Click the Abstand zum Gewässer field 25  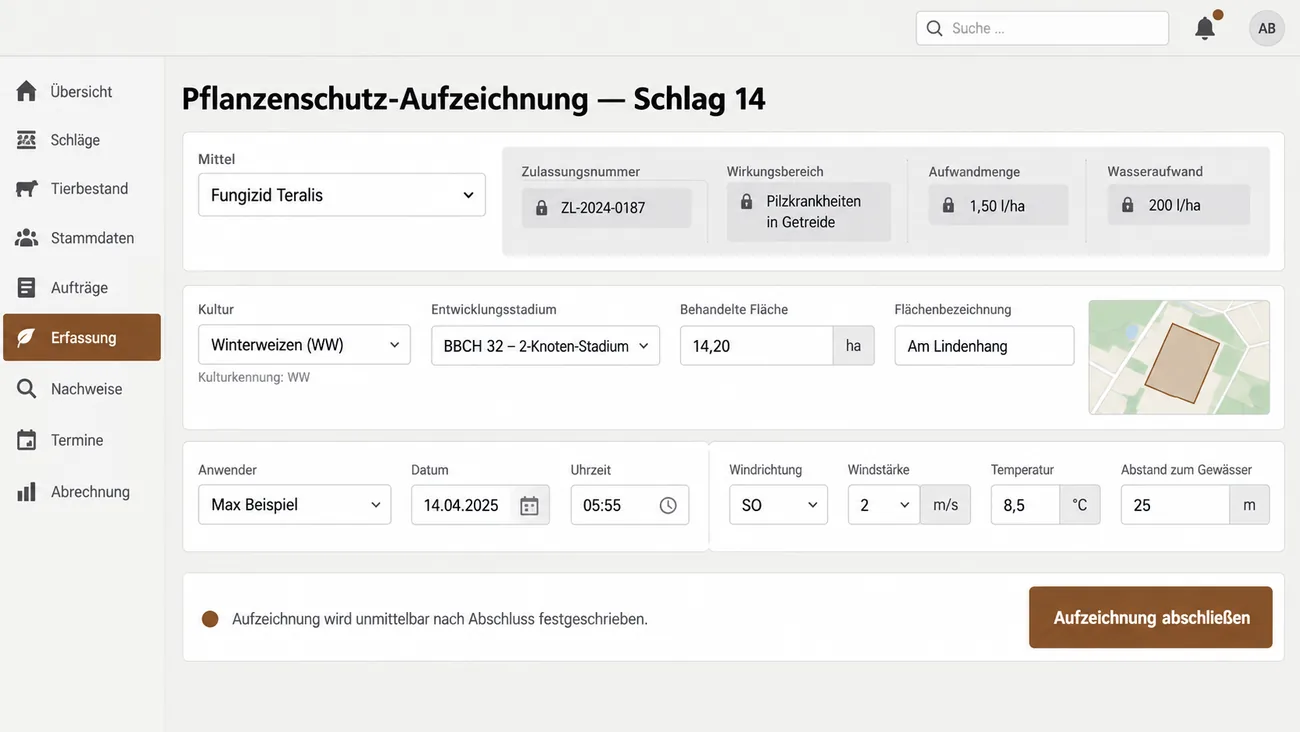pos(1175,505)
